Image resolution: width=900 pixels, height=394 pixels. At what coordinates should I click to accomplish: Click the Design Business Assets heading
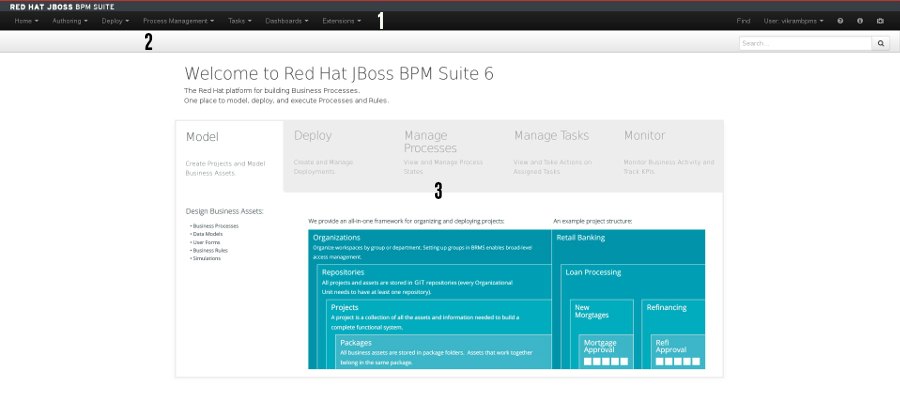coord(224,211)
